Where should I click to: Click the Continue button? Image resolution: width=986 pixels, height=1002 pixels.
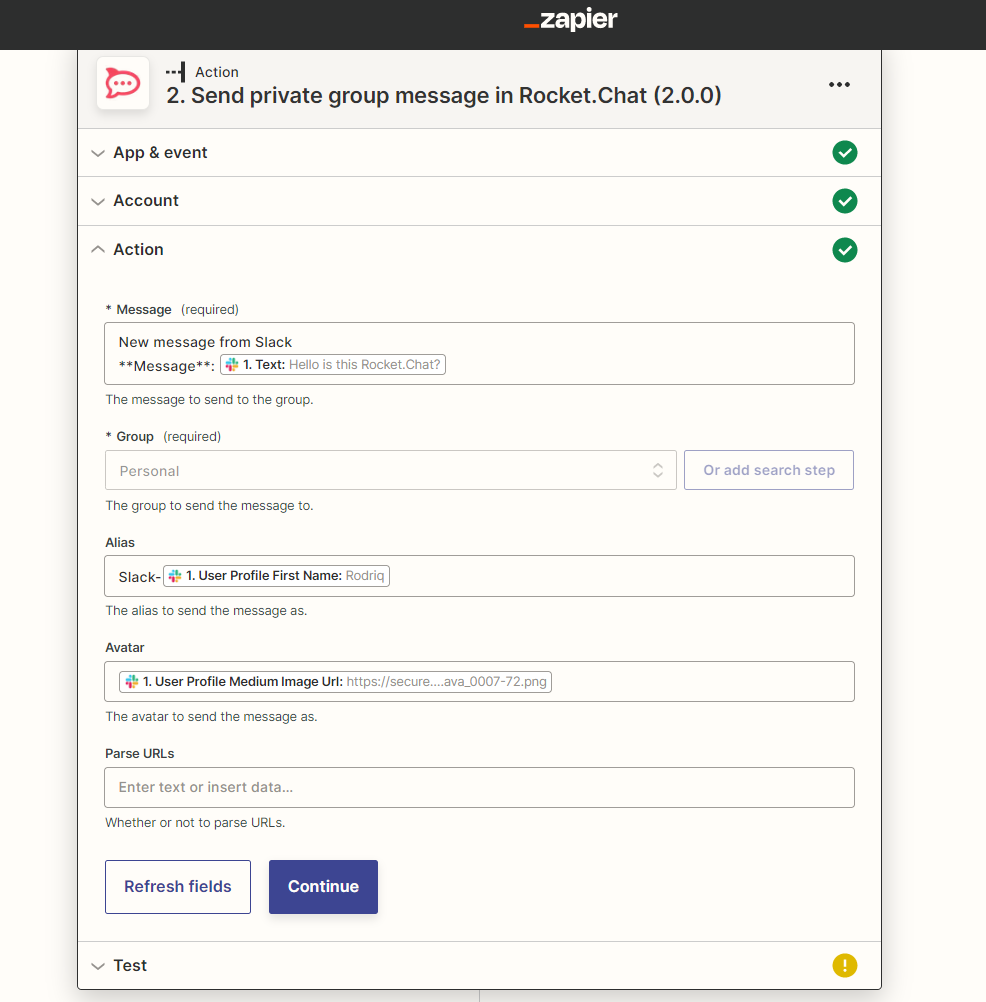[323, 887]
